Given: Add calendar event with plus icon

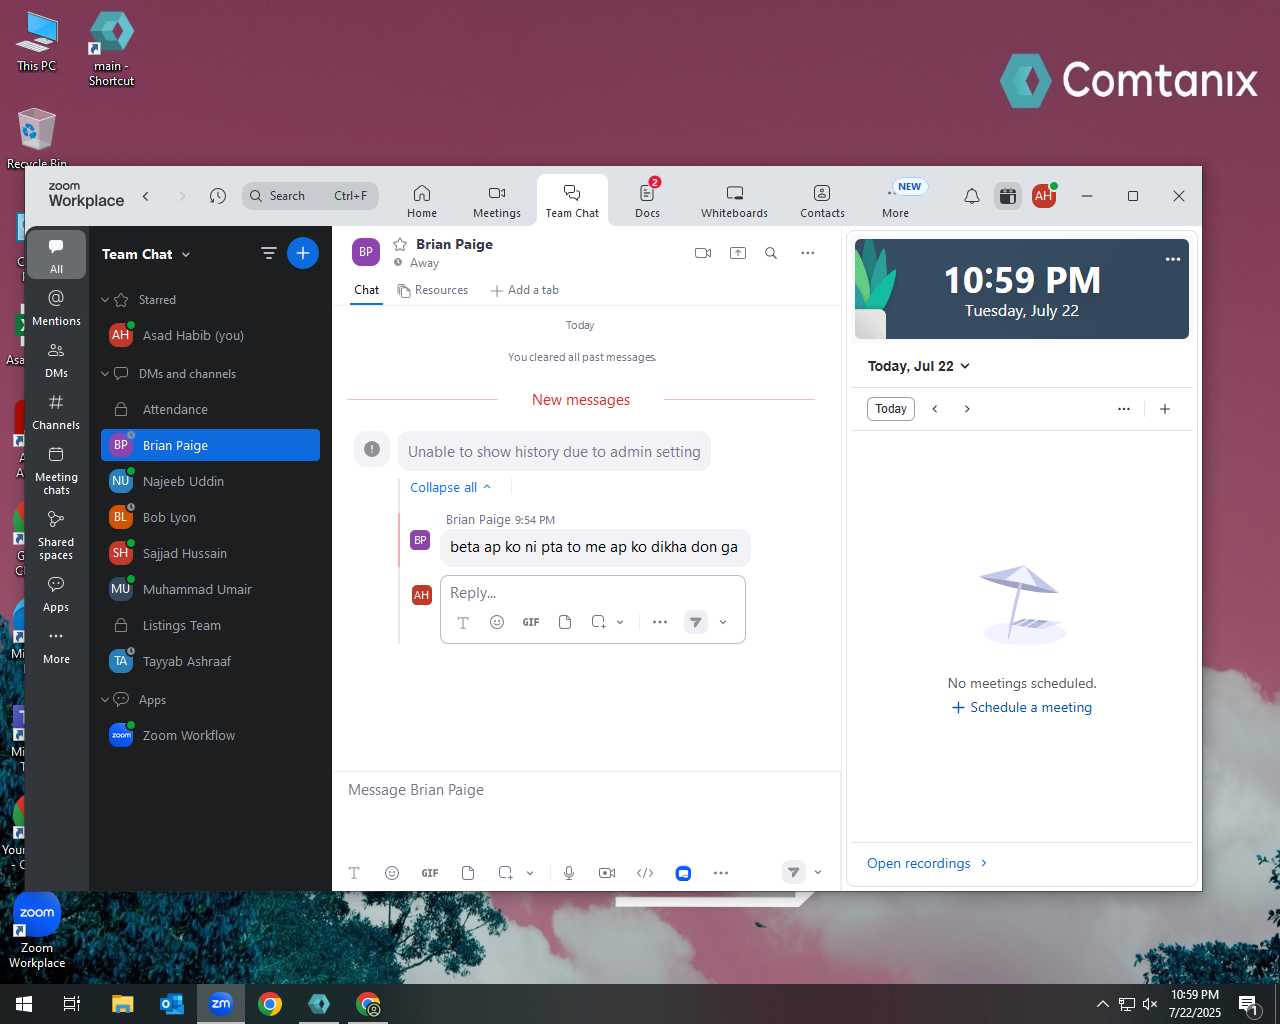Looking at the screenshot, I should (x=1165, y=409).
